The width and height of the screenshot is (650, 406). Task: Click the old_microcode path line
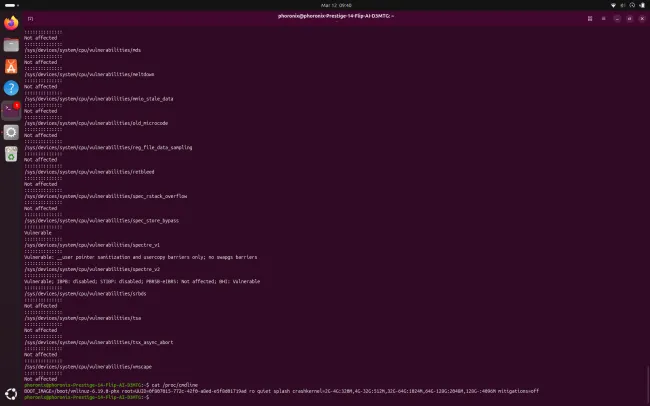point(96,123)
